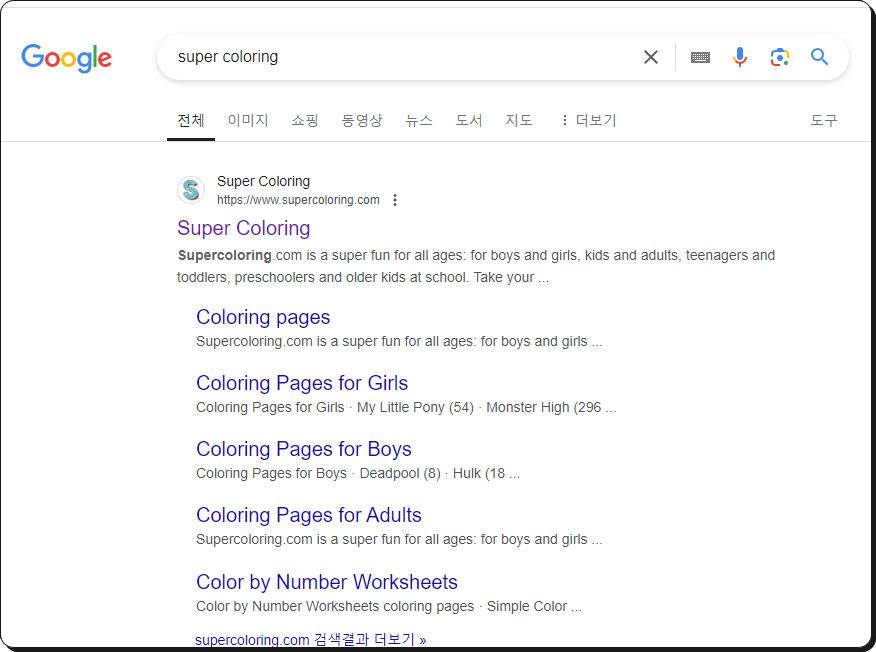876x652 pixels.
Task: Click the Super Coloring site favicon
Action: click(191, 190)
